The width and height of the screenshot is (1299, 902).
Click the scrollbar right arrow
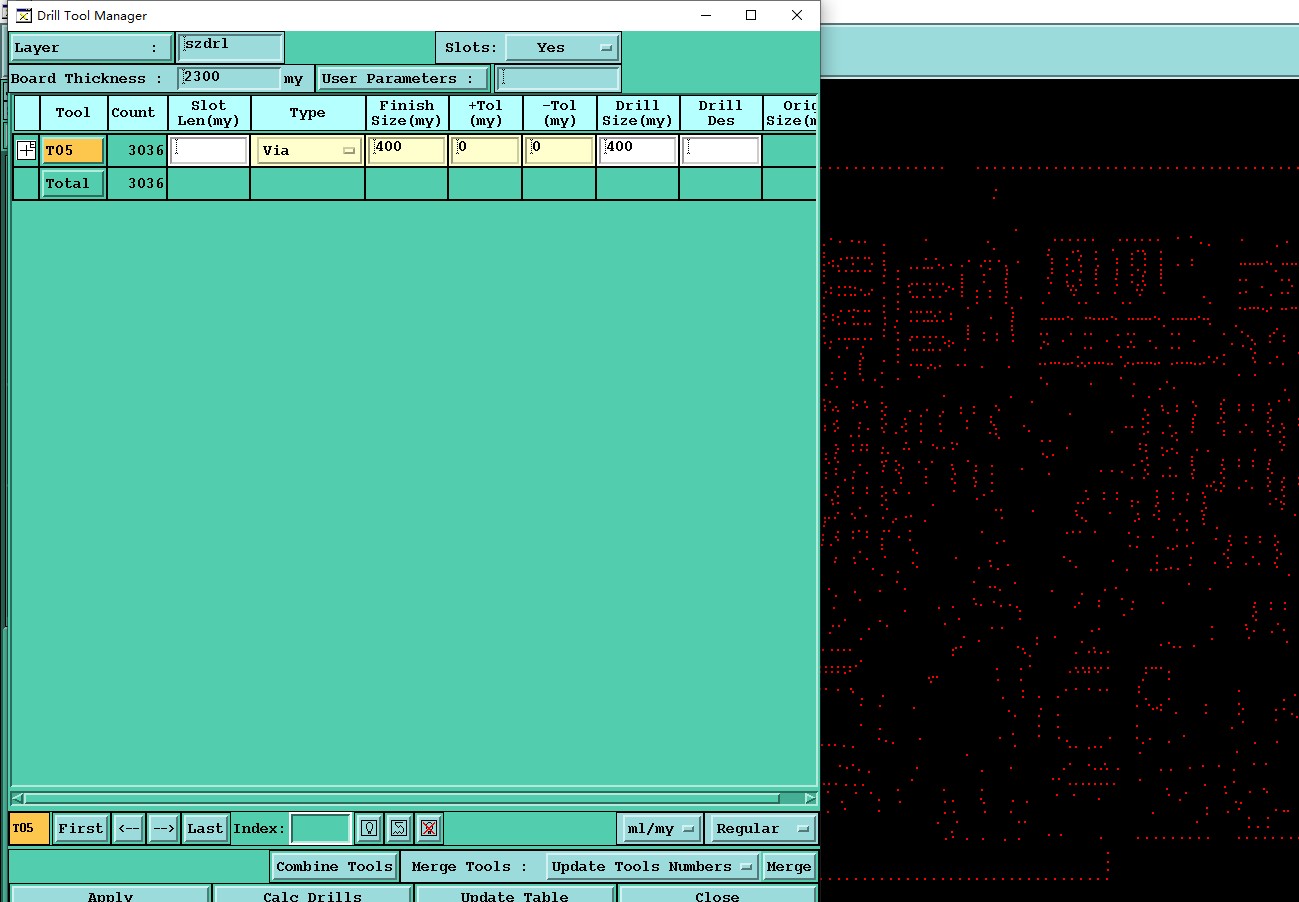(810, 798)
